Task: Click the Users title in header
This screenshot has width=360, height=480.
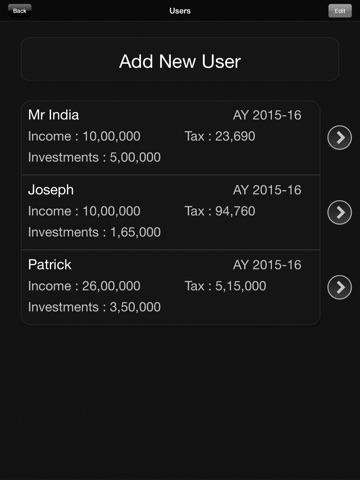Action: coord(180,11)
